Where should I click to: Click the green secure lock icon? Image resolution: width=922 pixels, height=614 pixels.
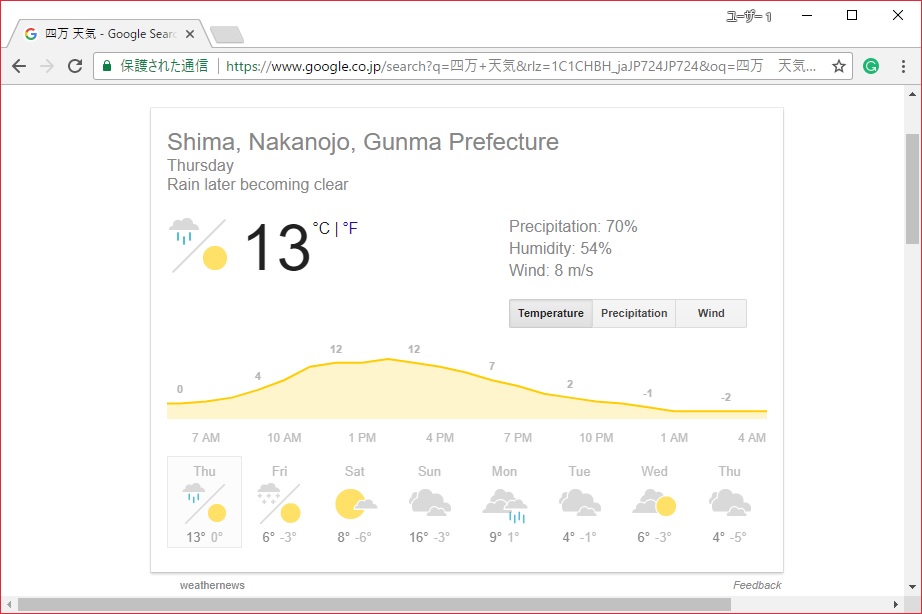tap(107, 66)
